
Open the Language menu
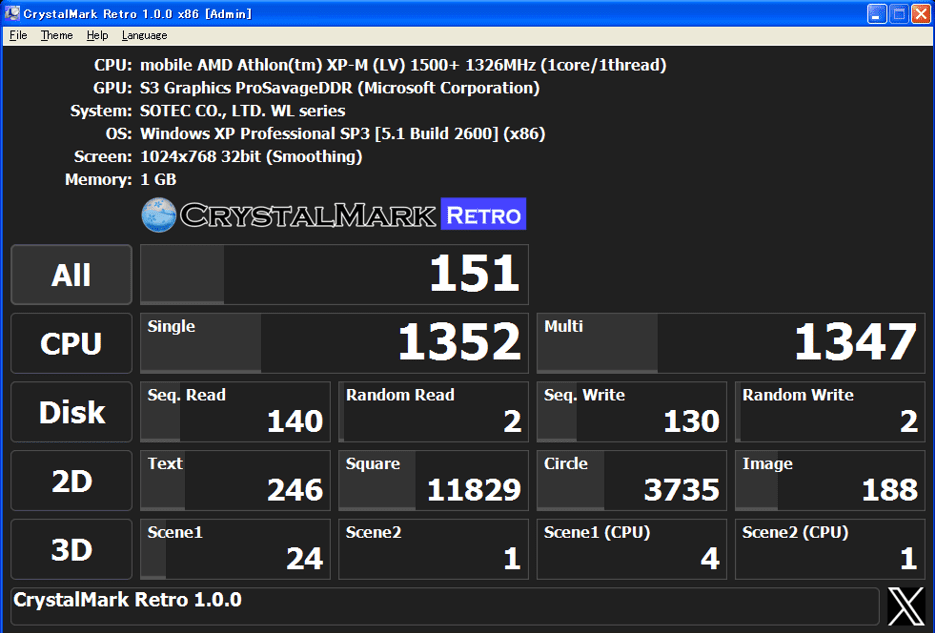[144, 35]
